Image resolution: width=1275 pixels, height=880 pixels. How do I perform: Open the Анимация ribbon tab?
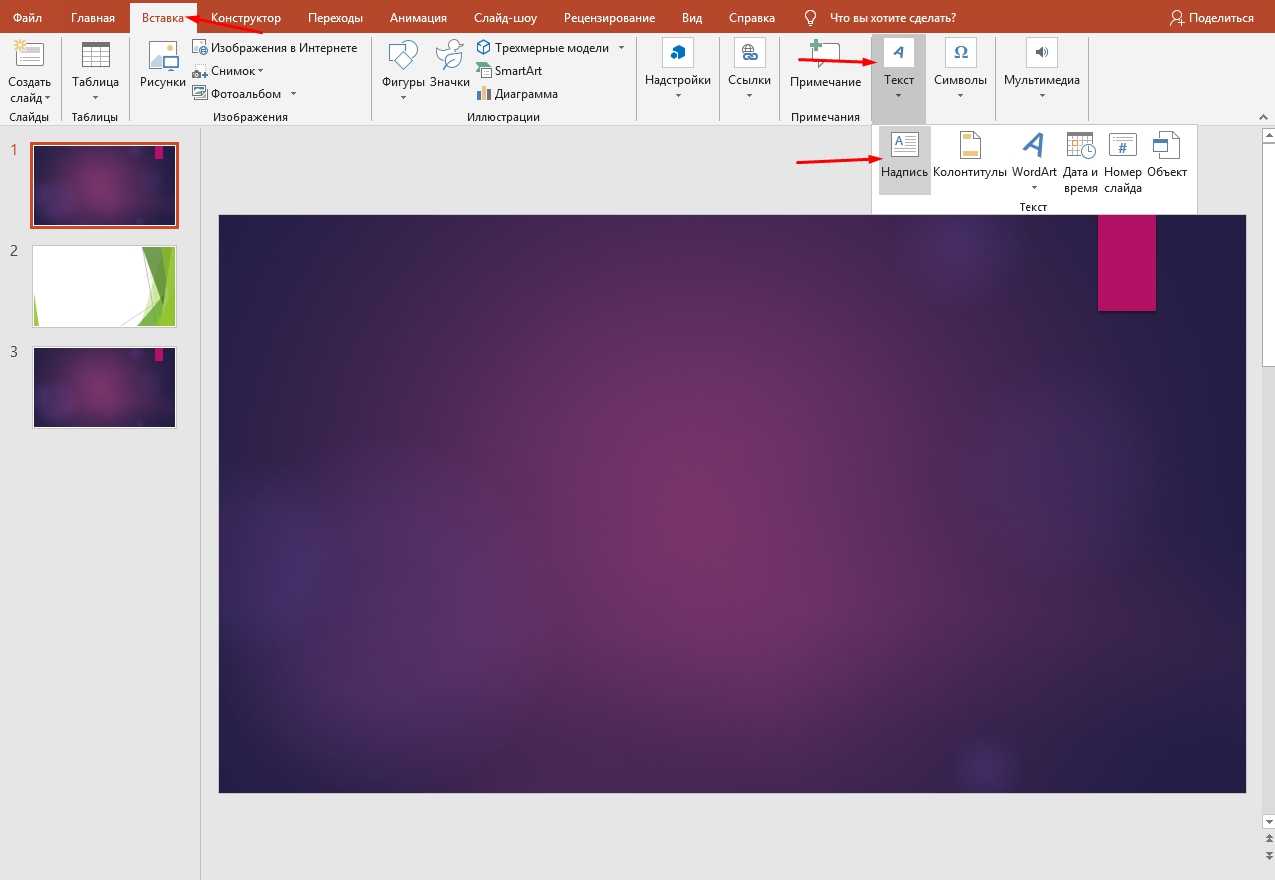click(x=418, y=18)
